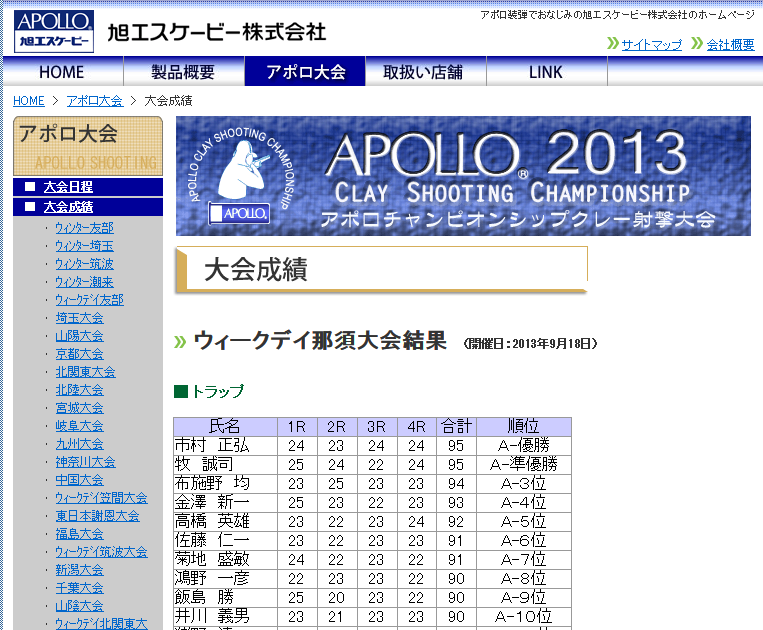Open the 製品概要 navigation tab
The width and height of the screenshot is (763, 630).
coord(183,72)
